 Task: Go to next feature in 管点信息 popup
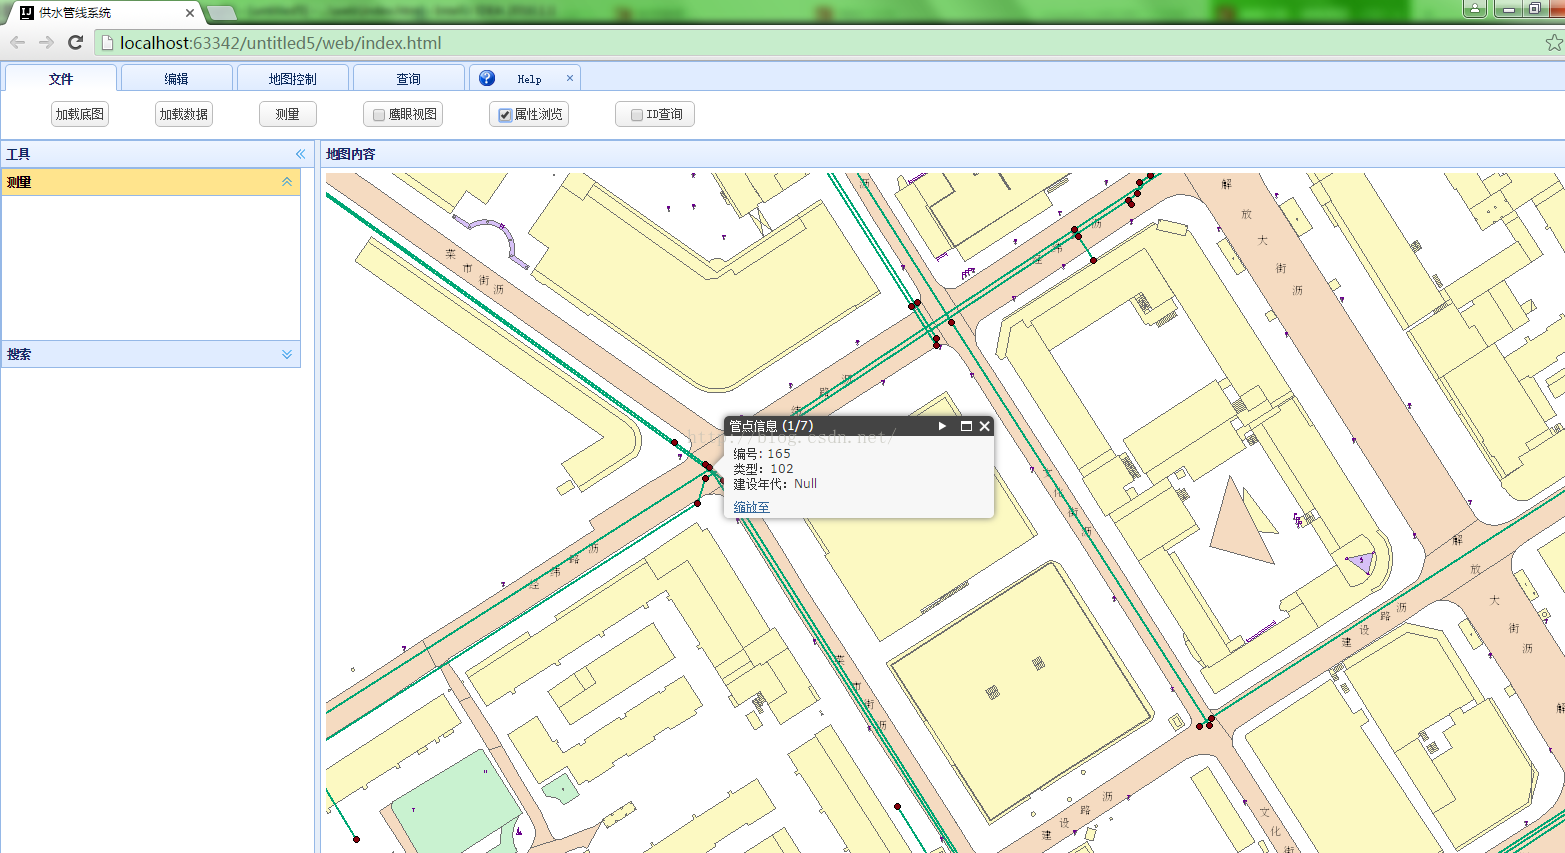click(x=942, y=426)
